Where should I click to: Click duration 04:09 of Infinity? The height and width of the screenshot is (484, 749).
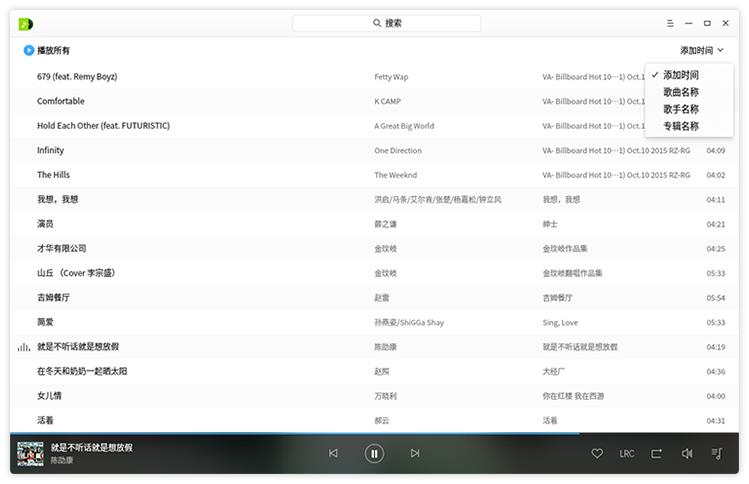[716, 151]
